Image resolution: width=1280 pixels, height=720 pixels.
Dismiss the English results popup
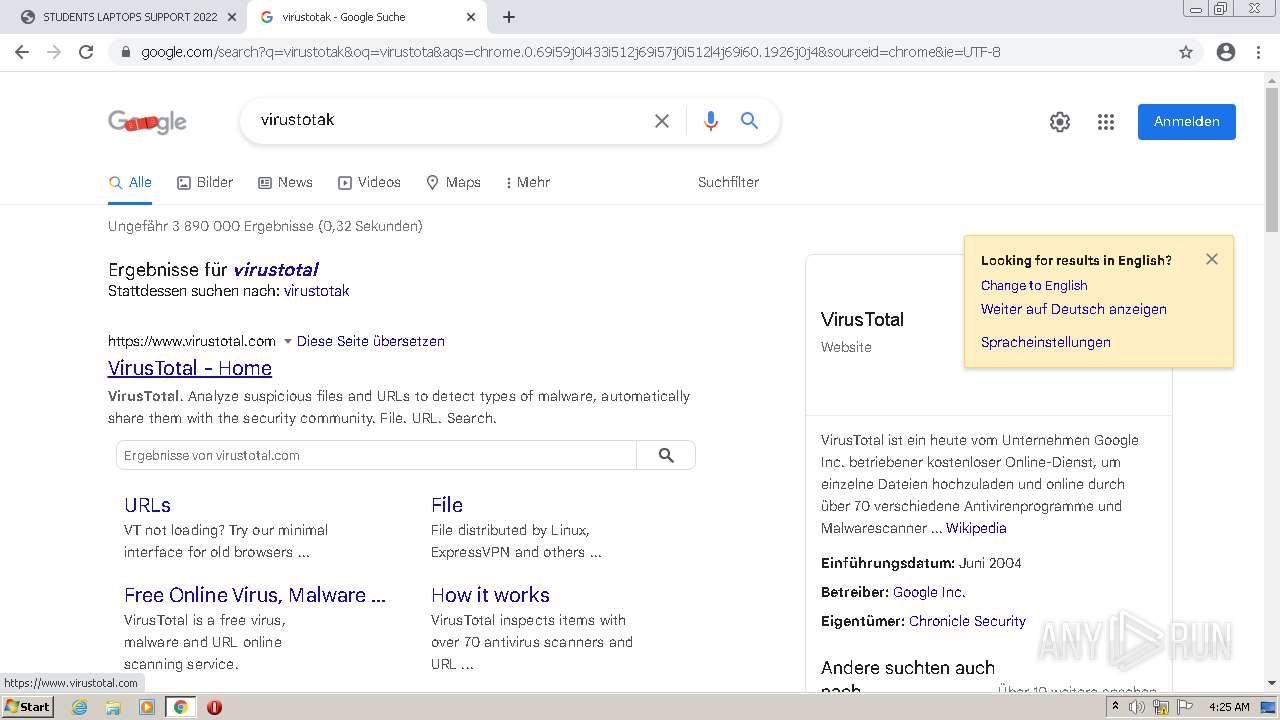1212,259
